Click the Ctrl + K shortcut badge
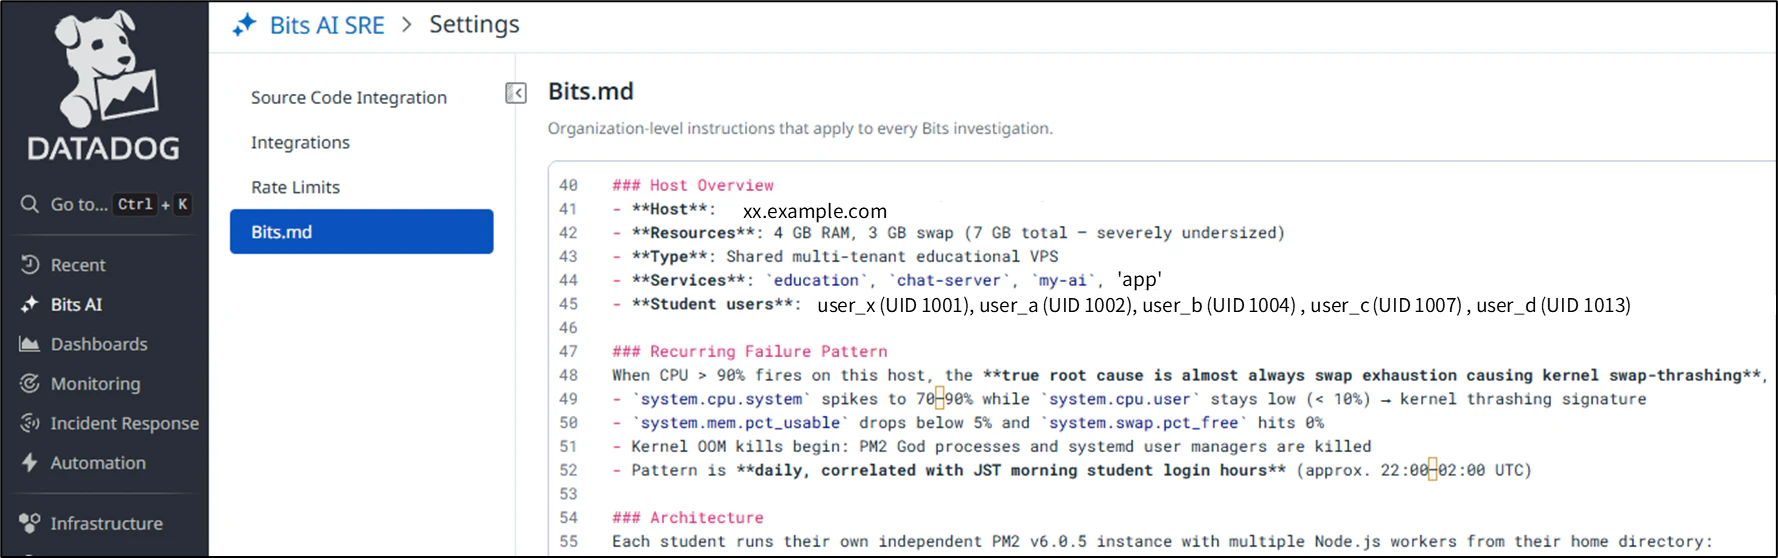Screen dimensions: 1778x558 pyautogui.click(x=152, y=204)
